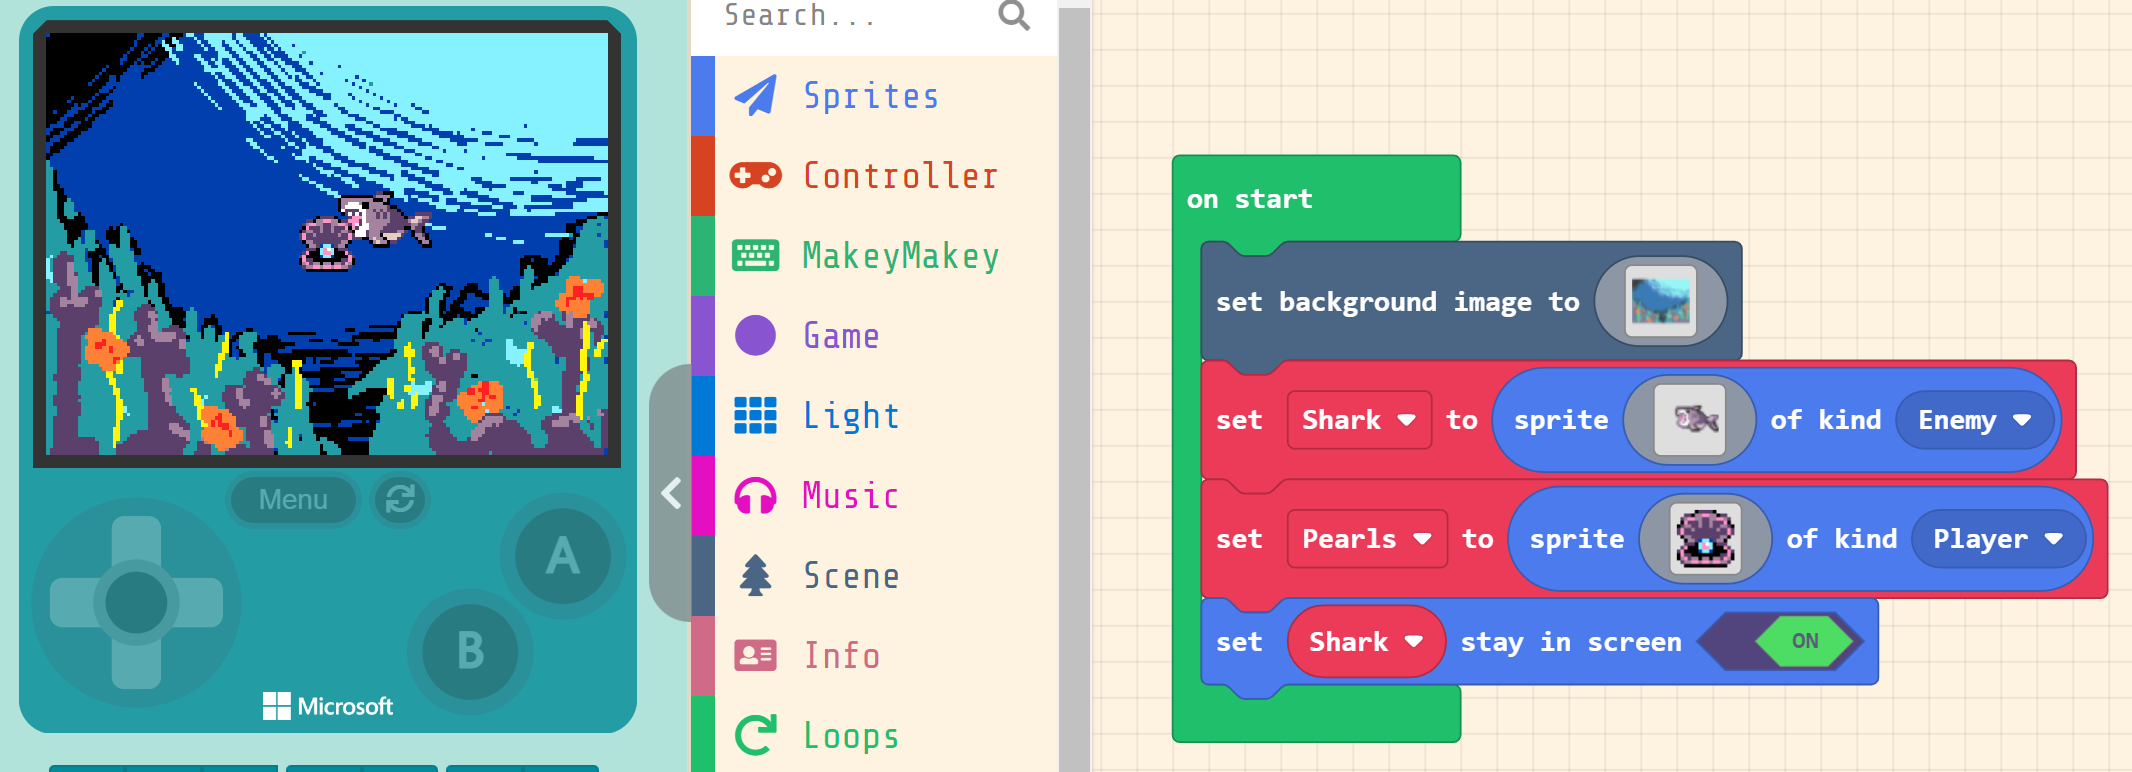
Task: Open the Game circle category
Action: coord(756,336)
